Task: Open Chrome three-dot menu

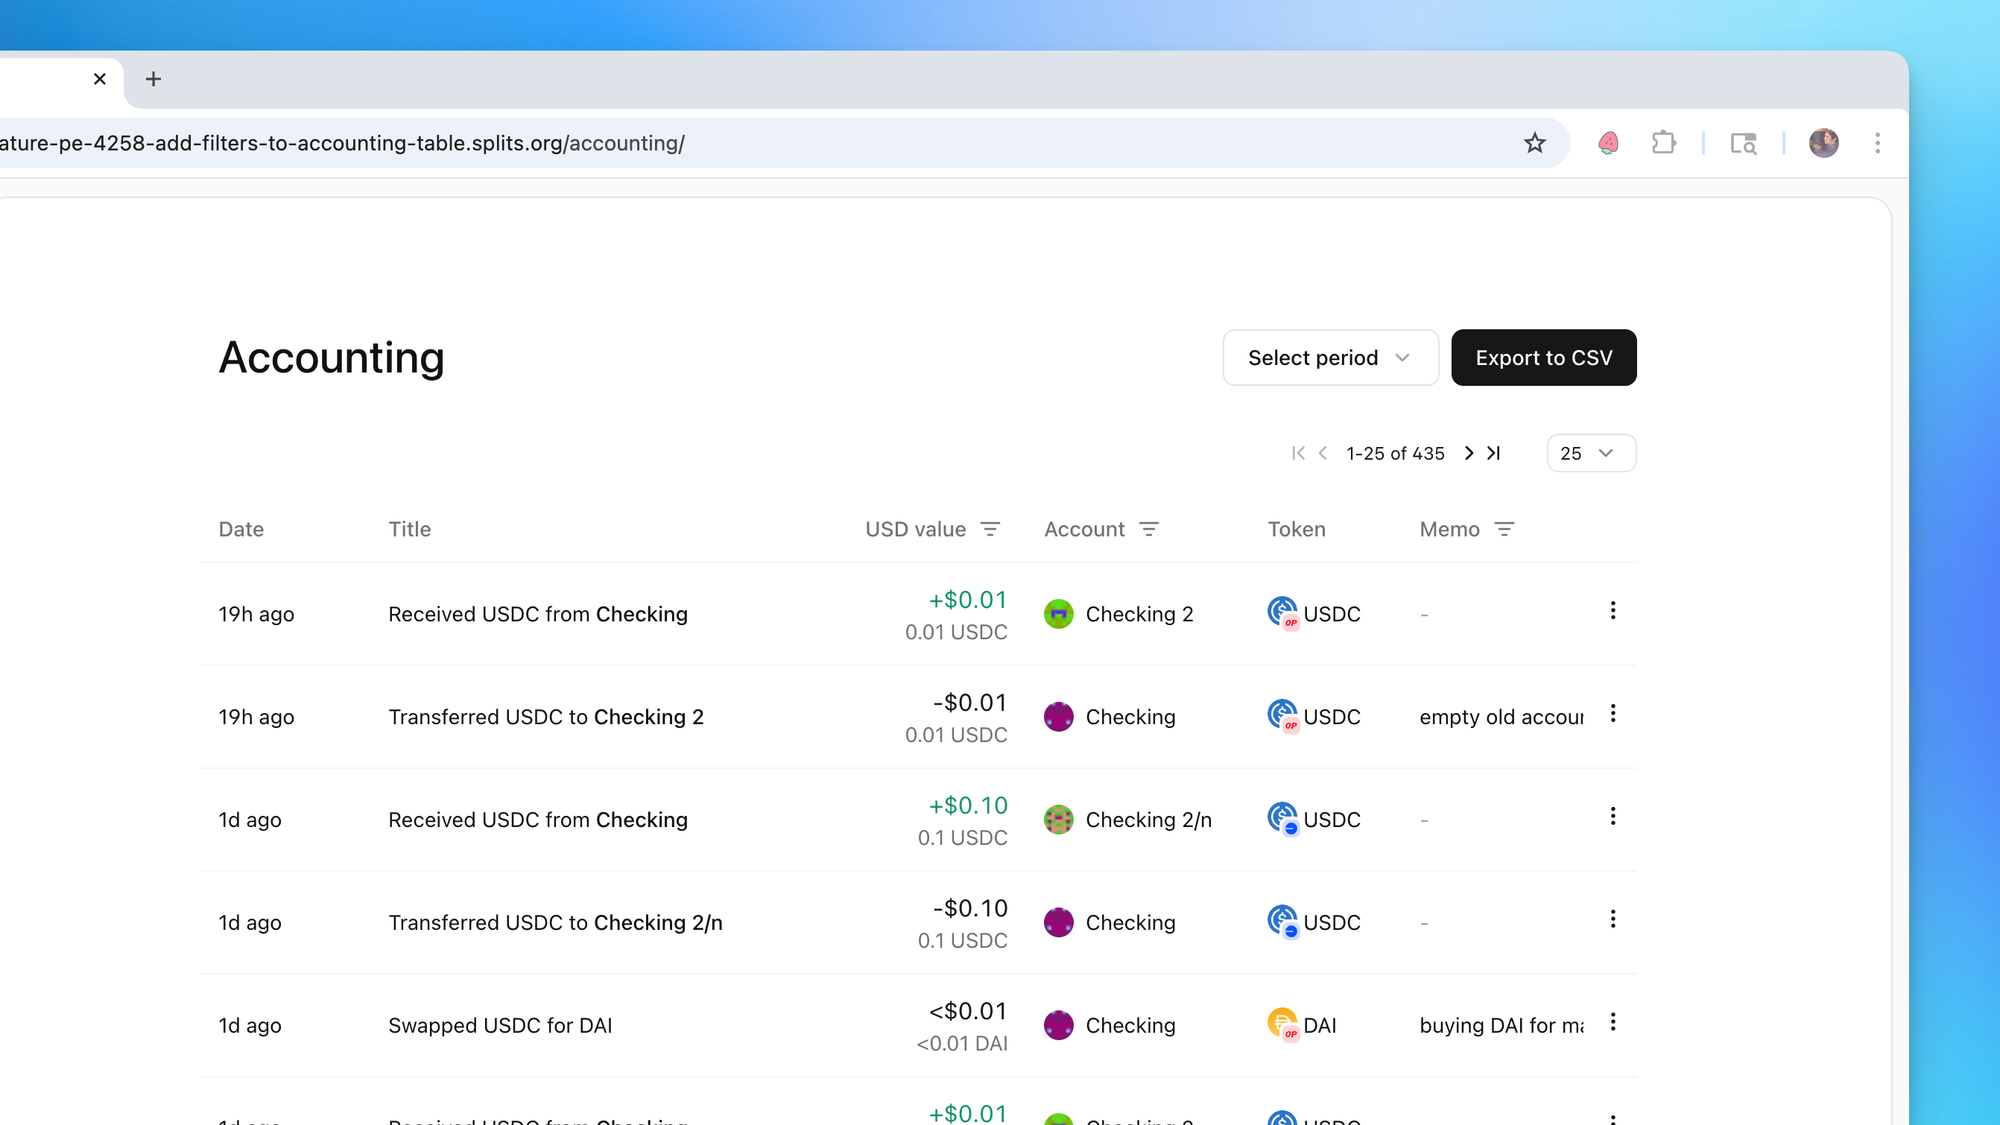Action: (1877, 143)
